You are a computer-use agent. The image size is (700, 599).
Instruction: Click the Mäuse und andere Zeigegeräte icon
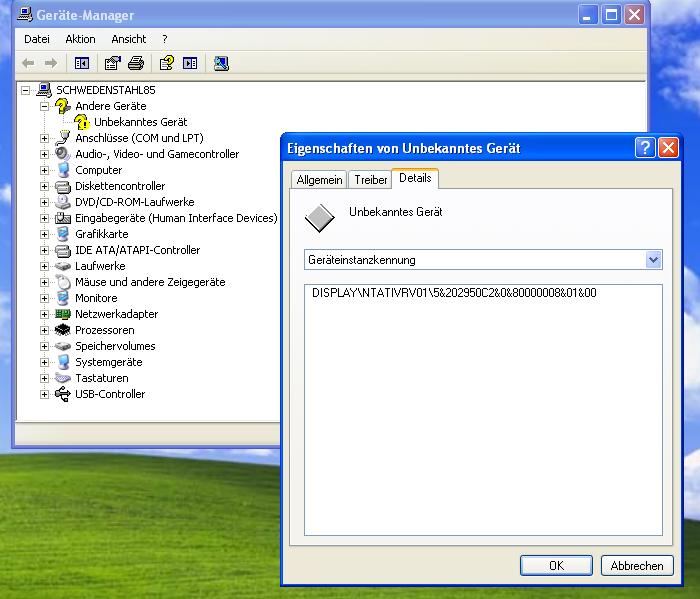click(x=63, y=282)
